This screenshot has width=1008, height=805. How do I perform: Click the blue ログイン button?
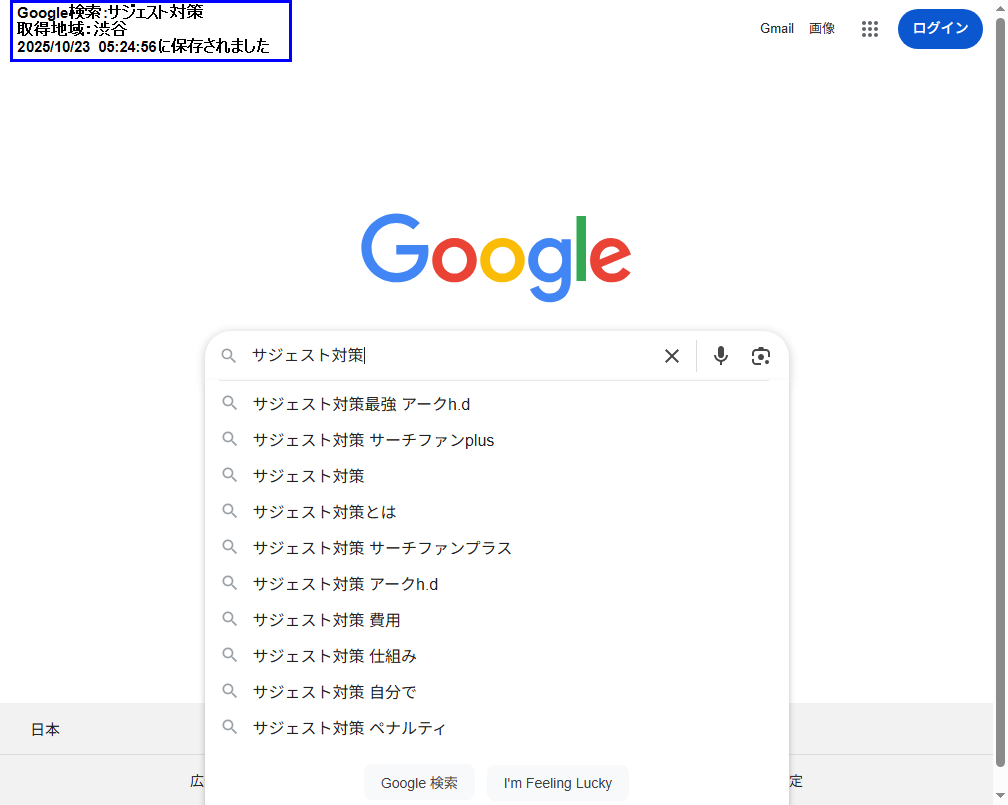[940, 29]
